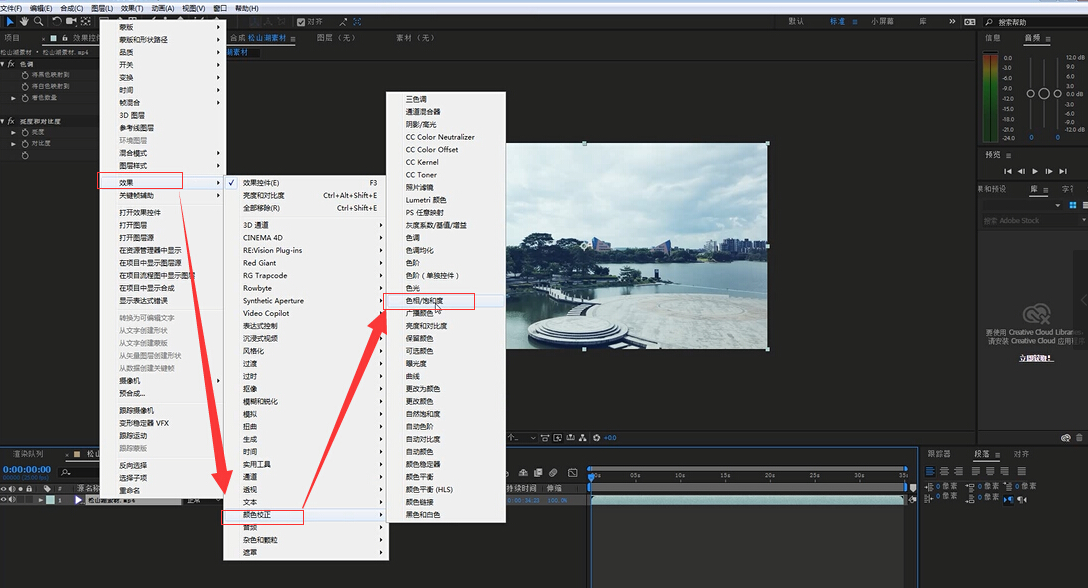The width and height of the screenshot is (1088, 588).
Task: Adjust the center audio level slider knob
Action: (1044, 93)
